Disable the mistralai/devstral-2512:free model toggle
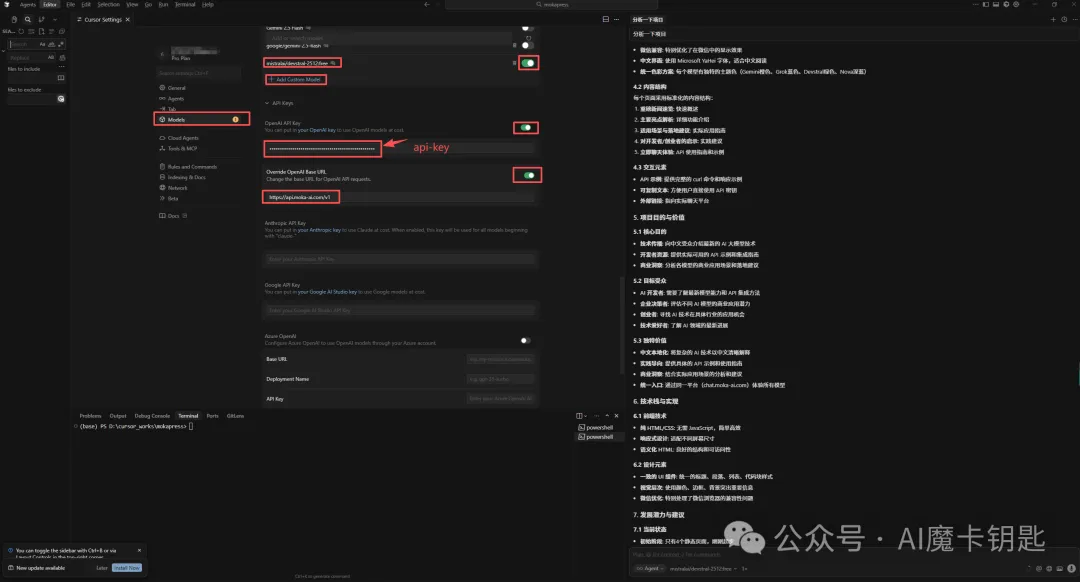This screenshot has width=1080, height=582. [528, 61]
